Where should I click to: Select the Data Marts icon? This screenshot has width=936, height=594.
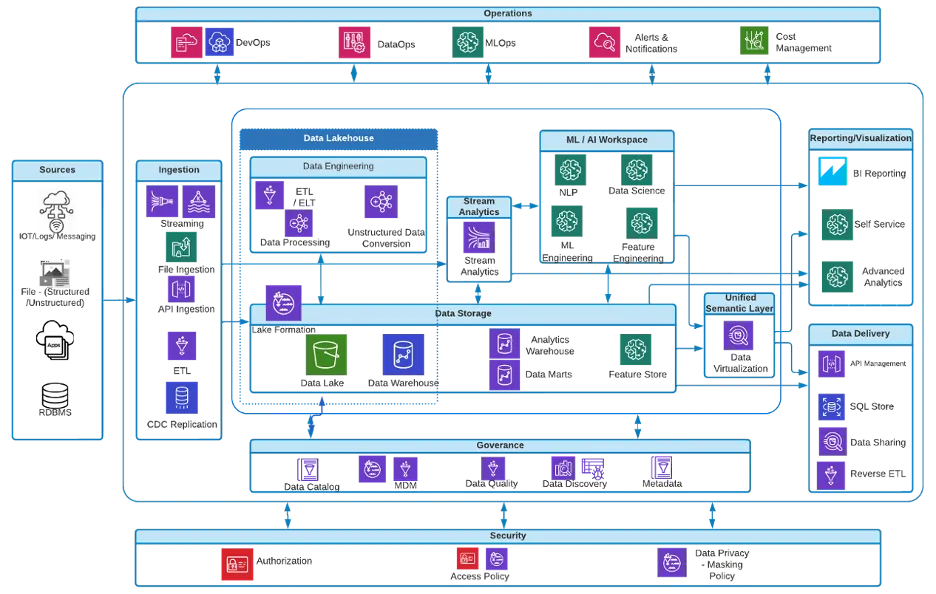pyautogui.click(x=504, y=375)
